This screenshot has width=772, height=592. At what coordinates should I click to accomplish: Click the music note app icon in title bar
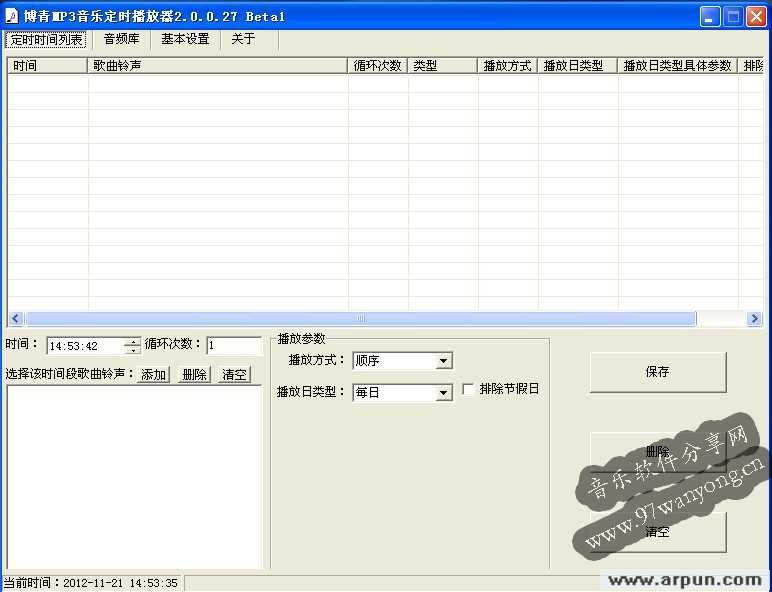coord(11,16)
